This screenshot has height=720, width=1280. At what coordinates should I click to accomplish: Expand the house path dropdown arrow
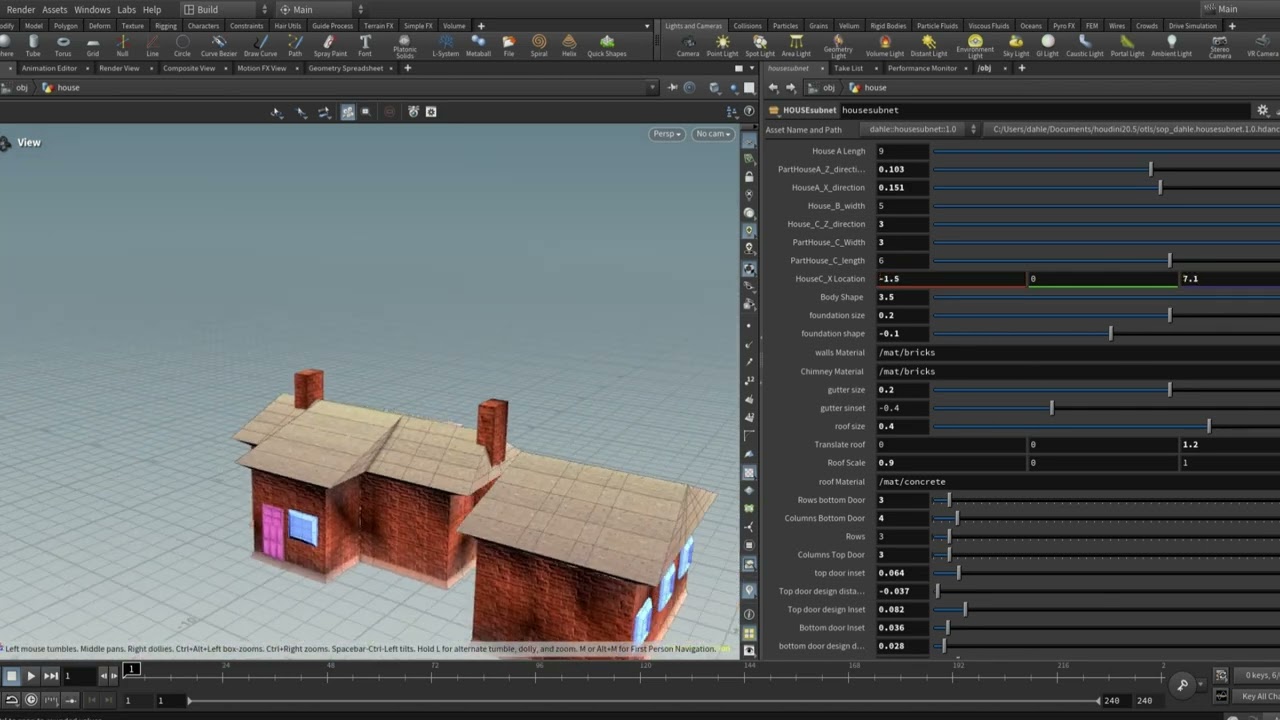pyautogui.click(x=652, y=88)
